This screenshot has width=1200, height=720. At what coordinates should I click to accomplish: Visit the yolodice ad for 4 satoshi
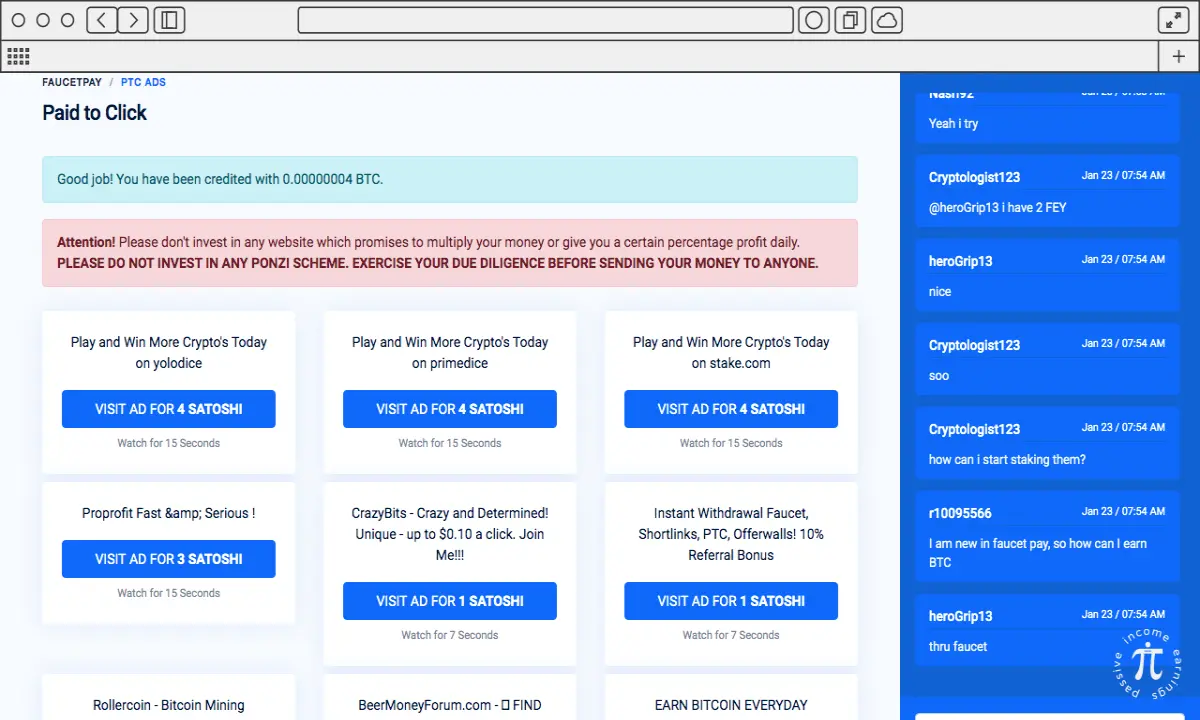pos(169,409)
